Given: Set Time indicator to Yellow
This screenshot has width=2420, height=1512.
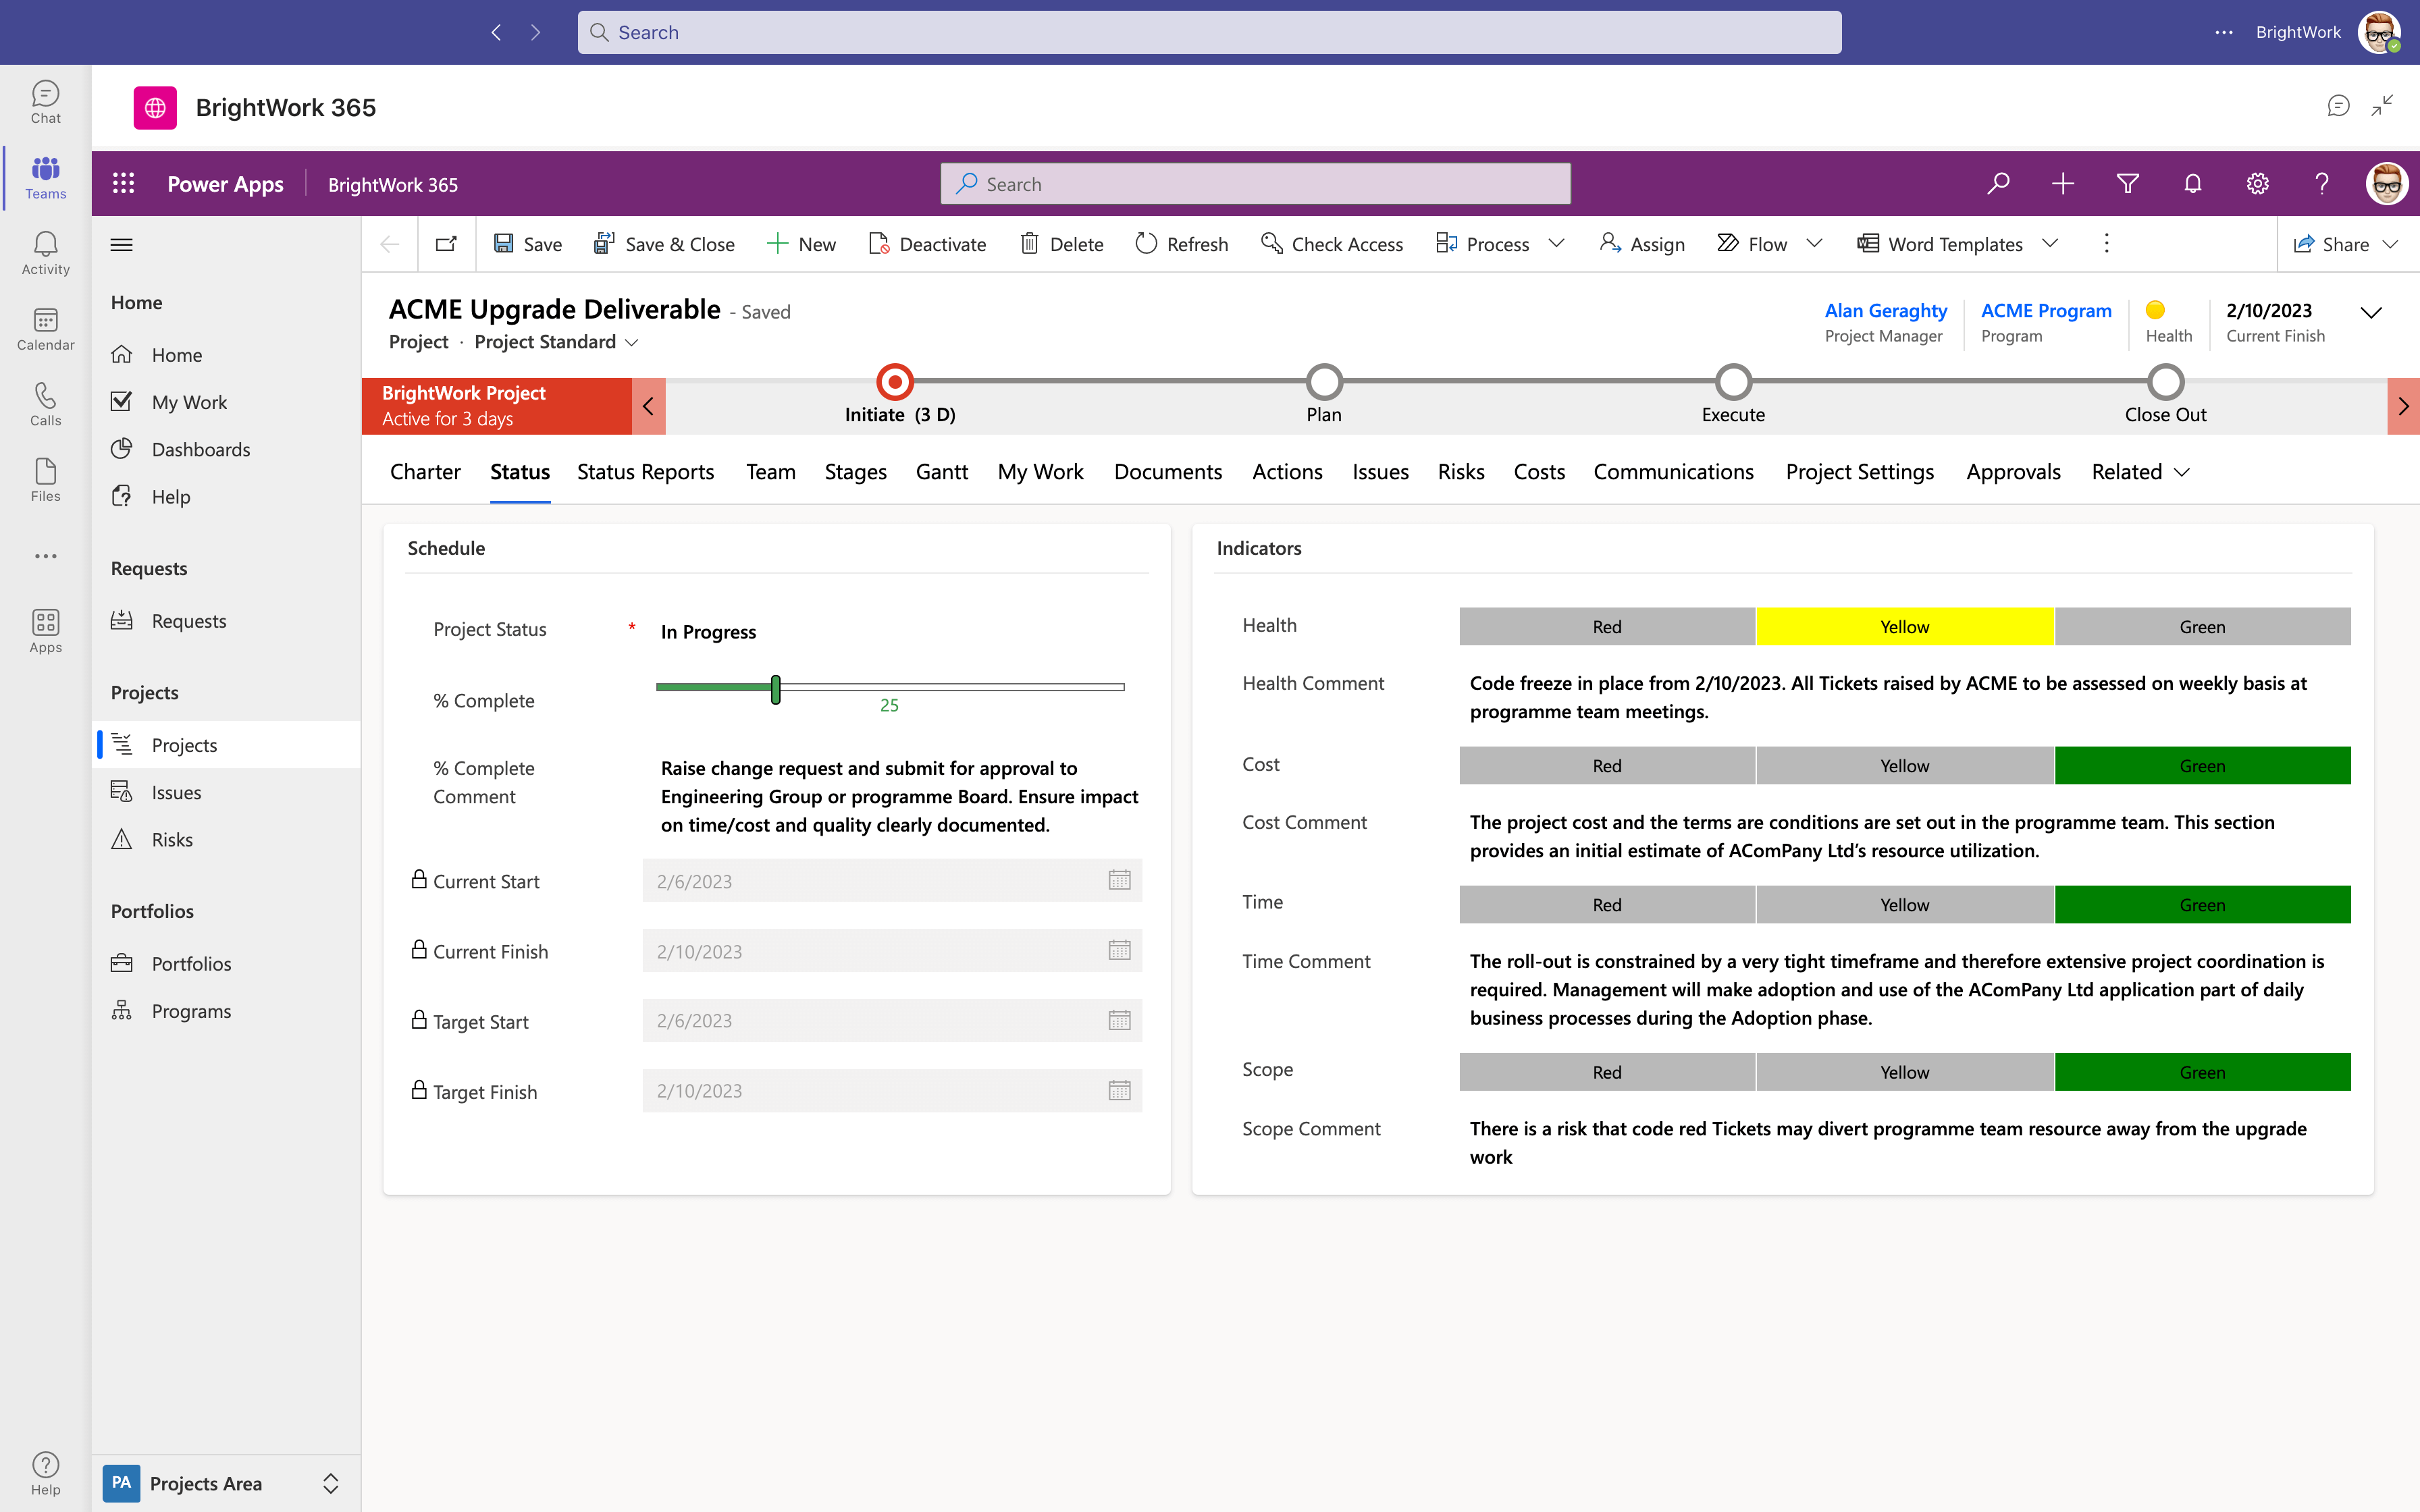Looking at the screenshot, I should (1904, 905).
